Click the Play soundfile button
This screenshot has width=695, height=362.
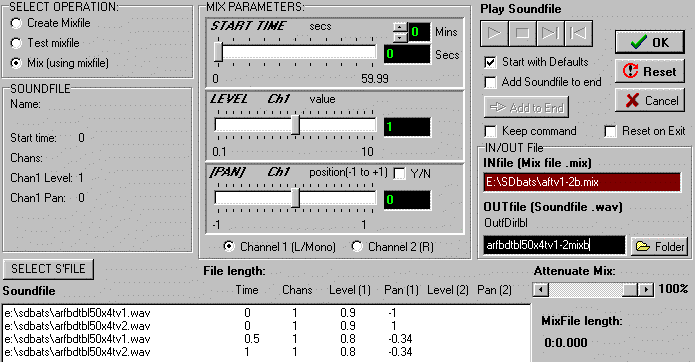click(494, 33)
